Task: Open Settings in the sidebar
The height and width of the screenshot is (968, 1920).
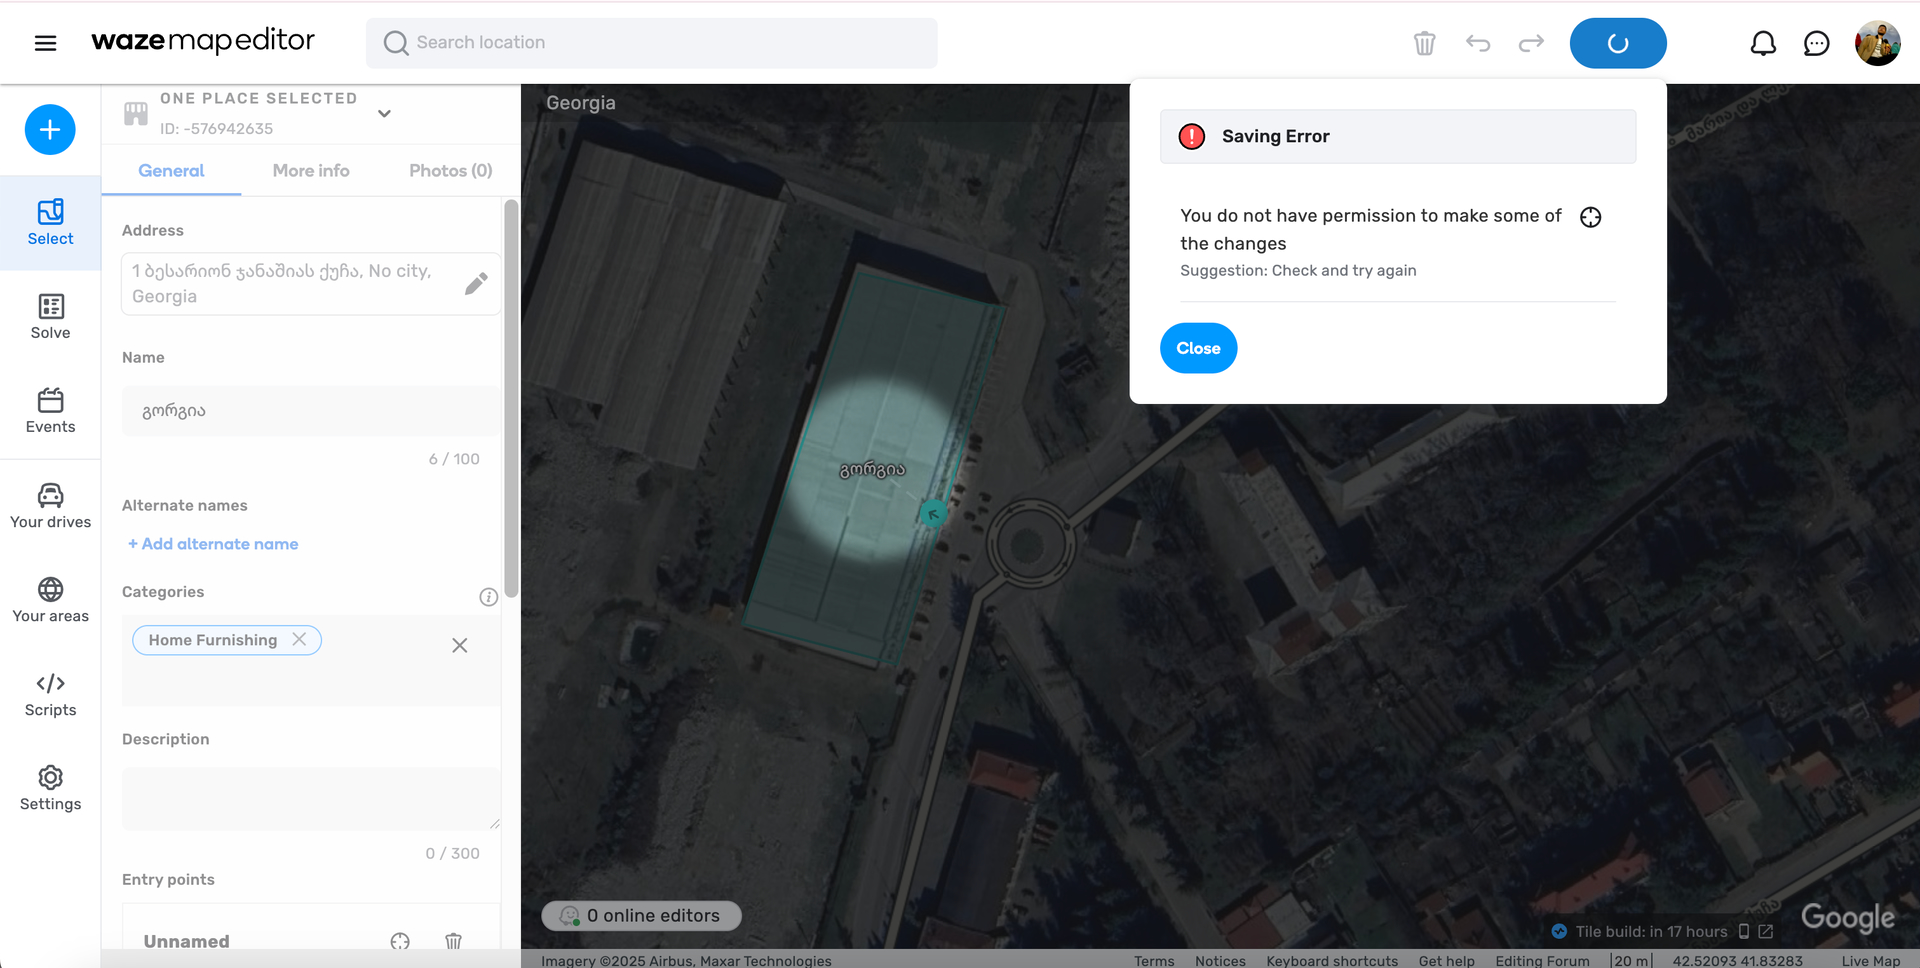Action: (x=50, y=789)
